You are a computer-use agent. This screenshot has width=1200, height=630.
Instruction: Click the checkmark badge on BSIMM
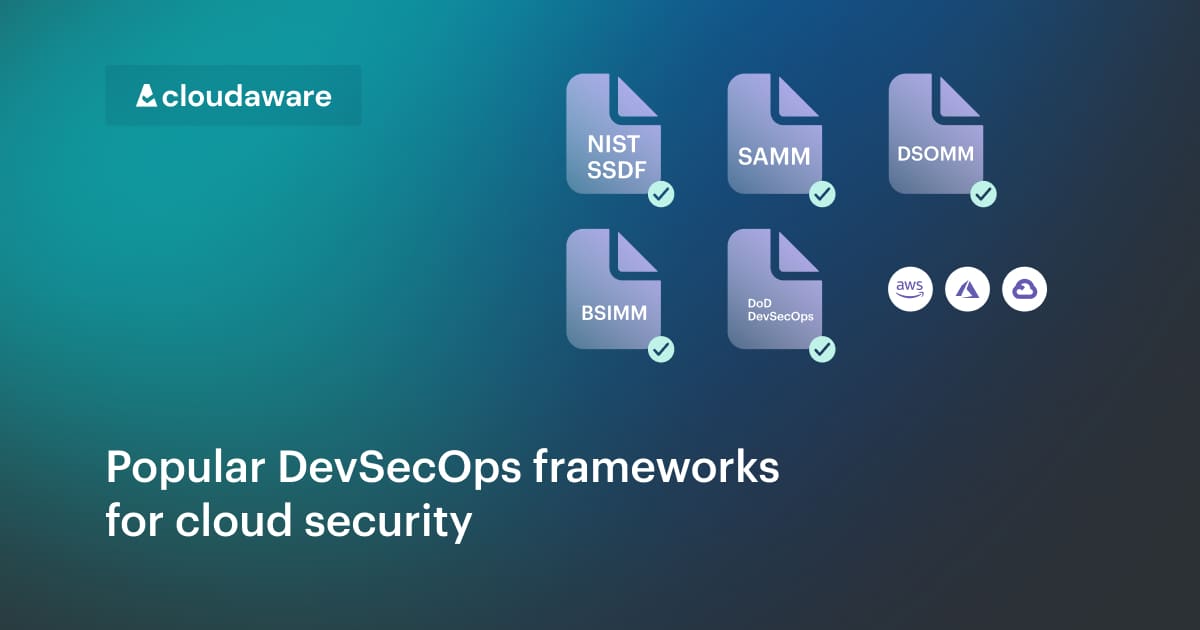coord(661,349)
